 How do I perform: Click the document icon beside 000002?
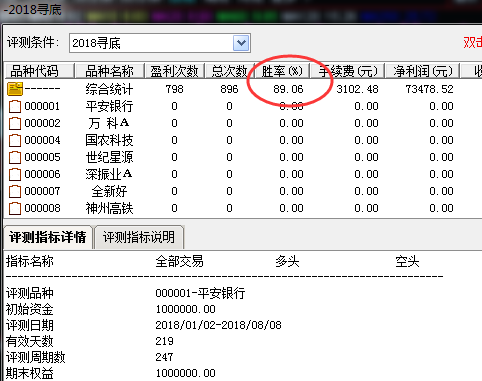click(x=15, y=124)
